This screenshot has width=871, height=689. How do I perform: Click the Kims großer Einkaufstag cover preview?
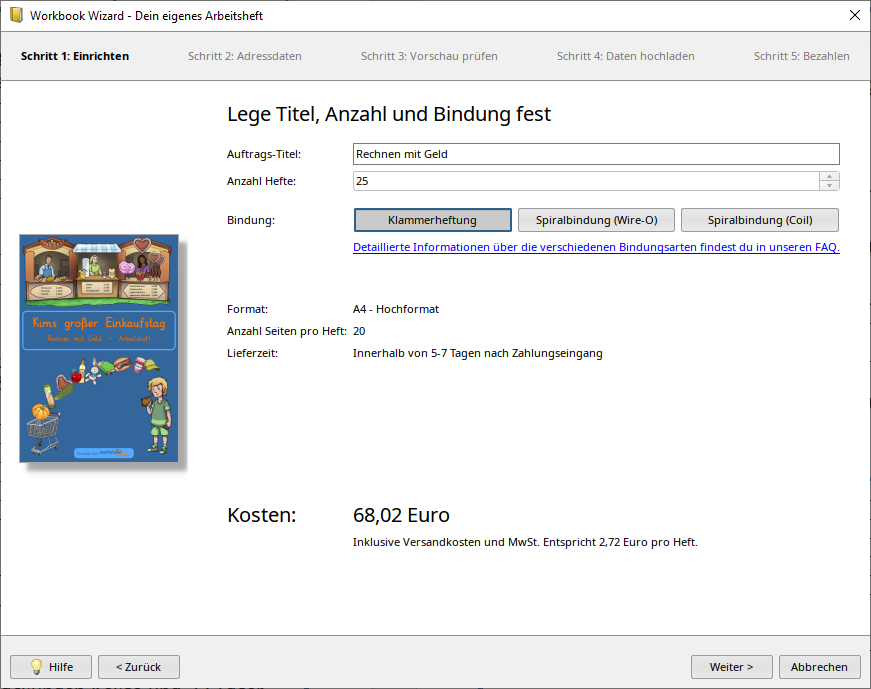[x=98, y=349]
